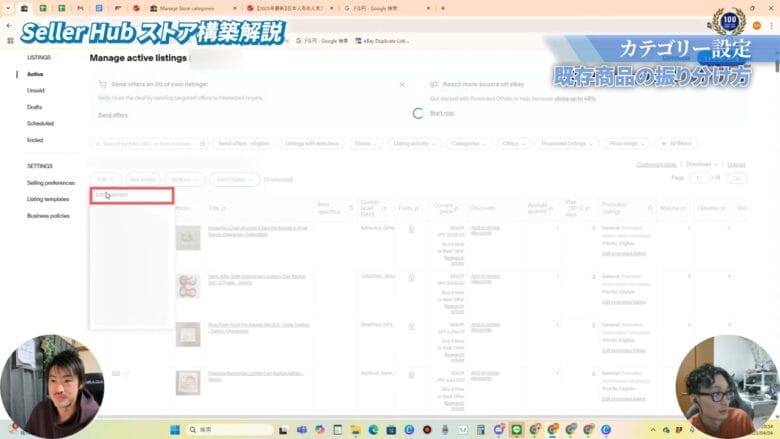Open the All filters panel

tap(677, 144)
